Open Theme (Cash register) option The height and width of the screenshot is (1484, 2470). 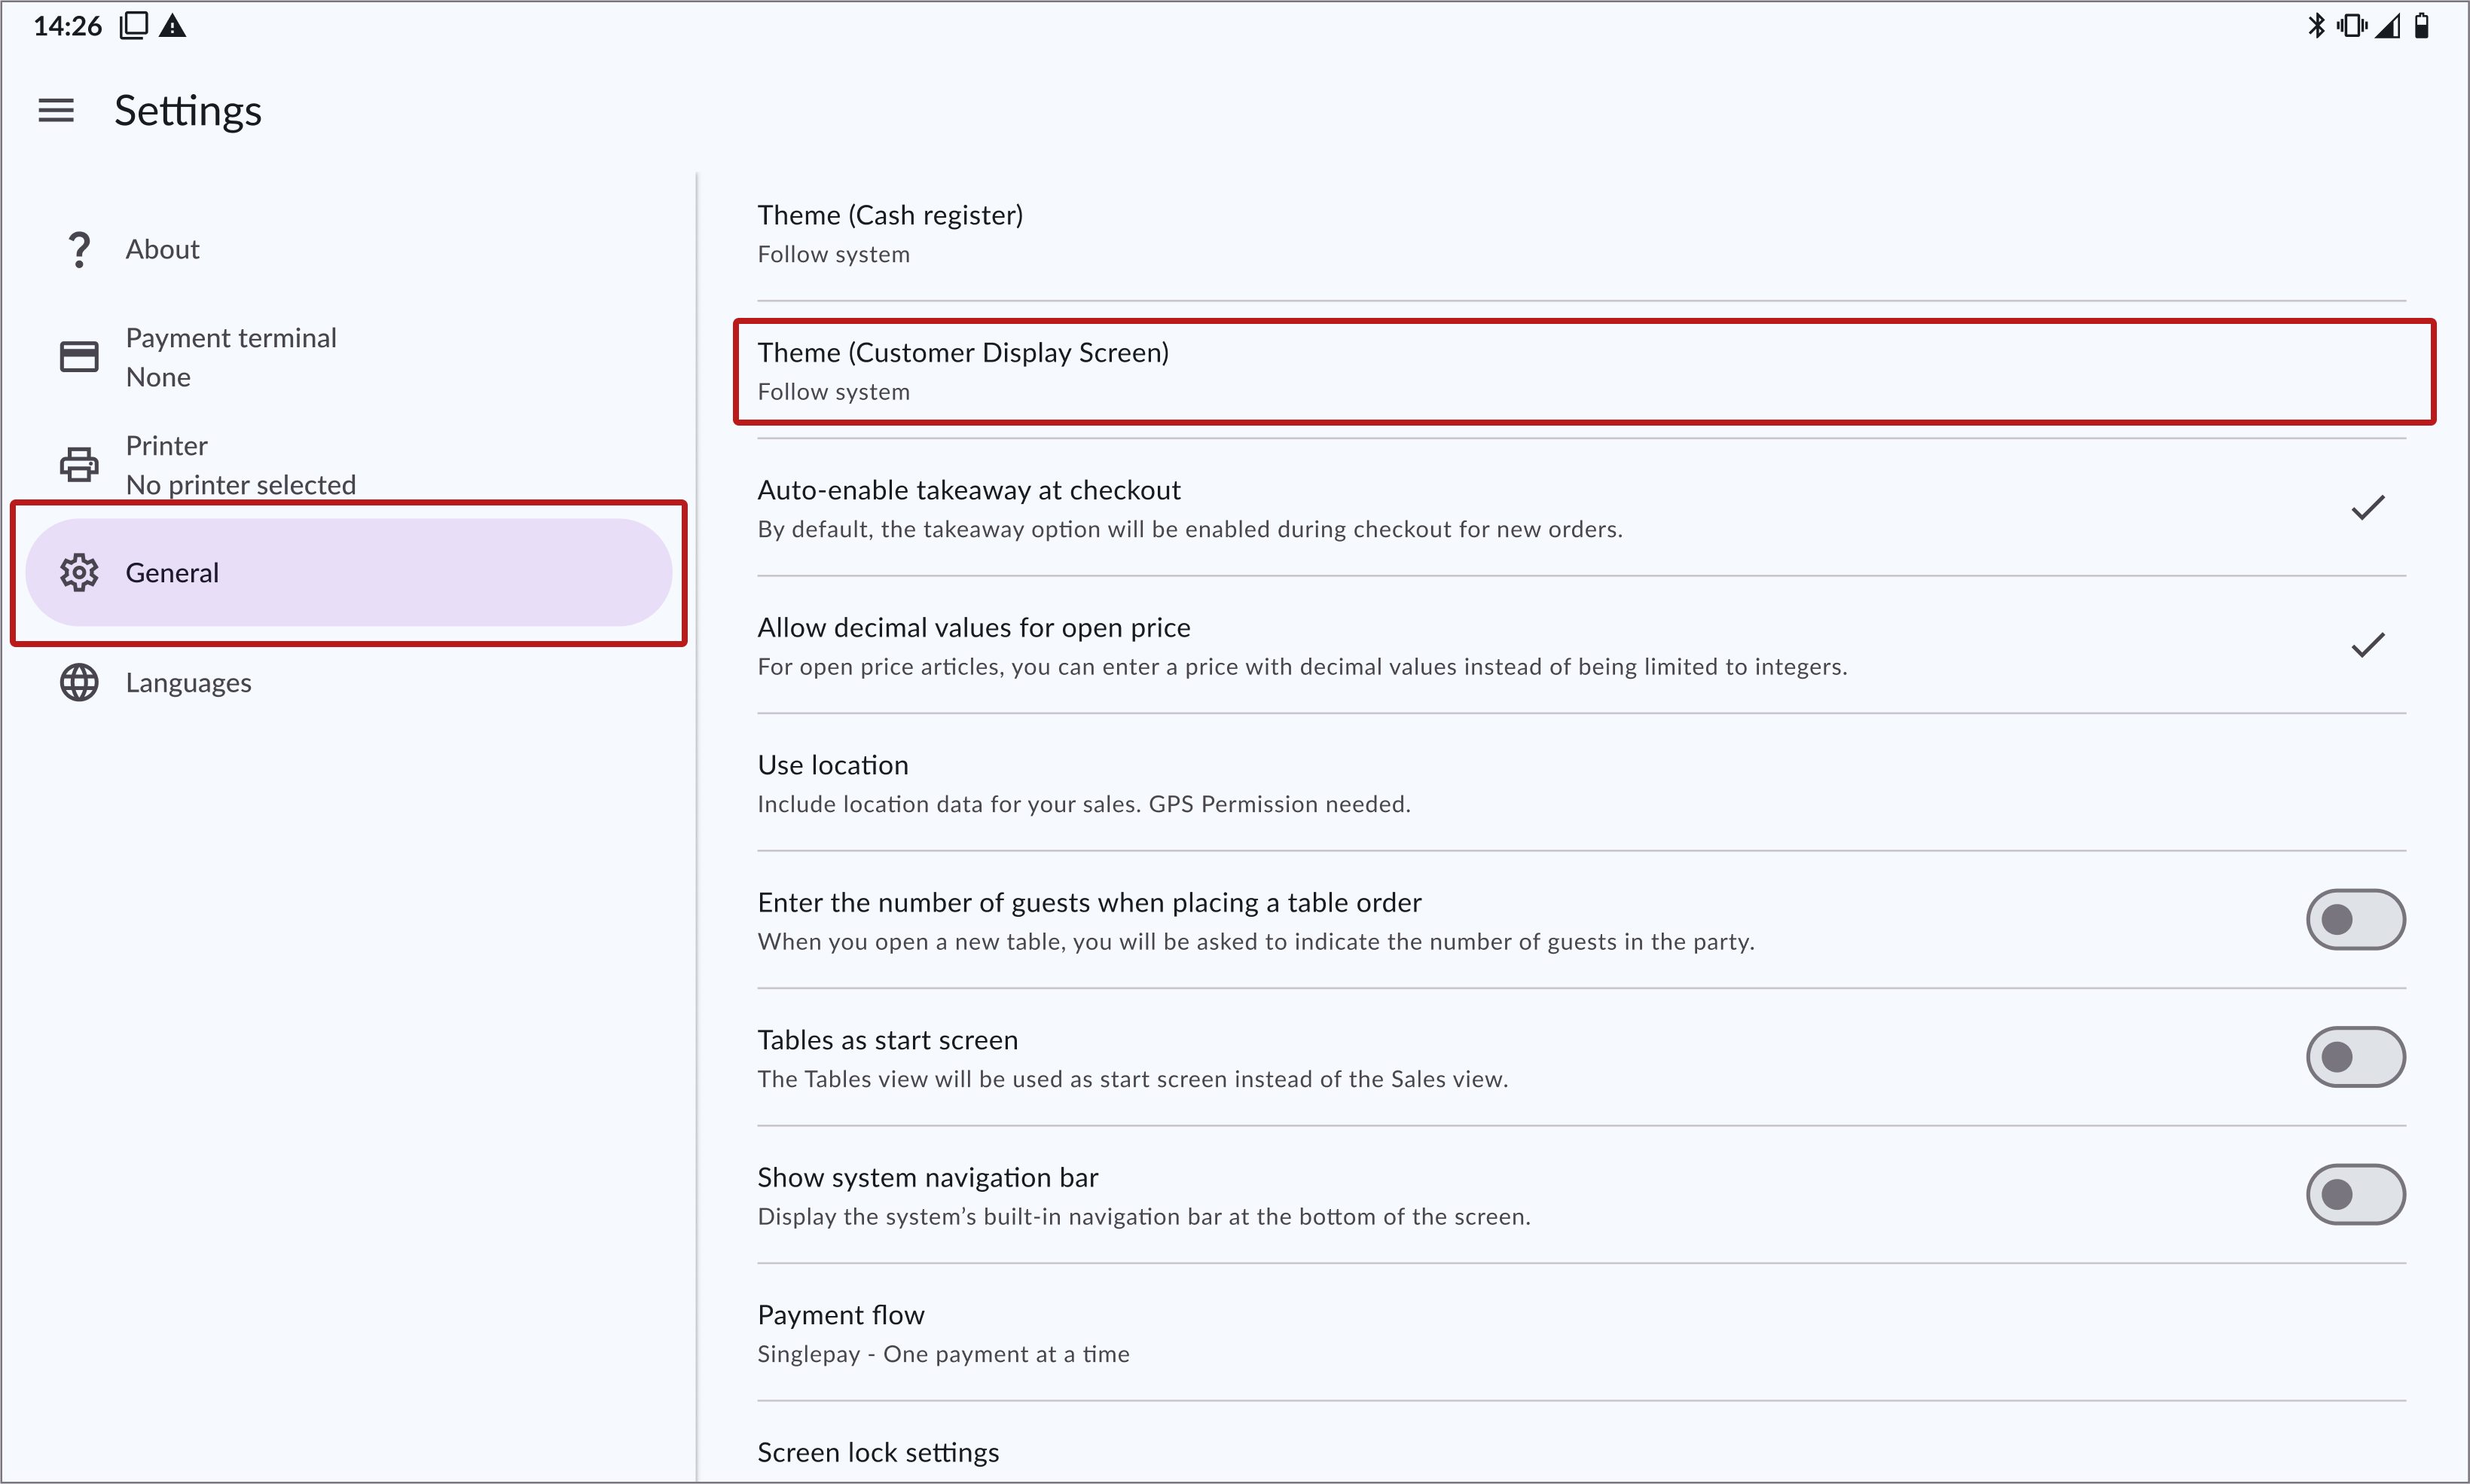pyautogui.click(x=1581, y=234)
